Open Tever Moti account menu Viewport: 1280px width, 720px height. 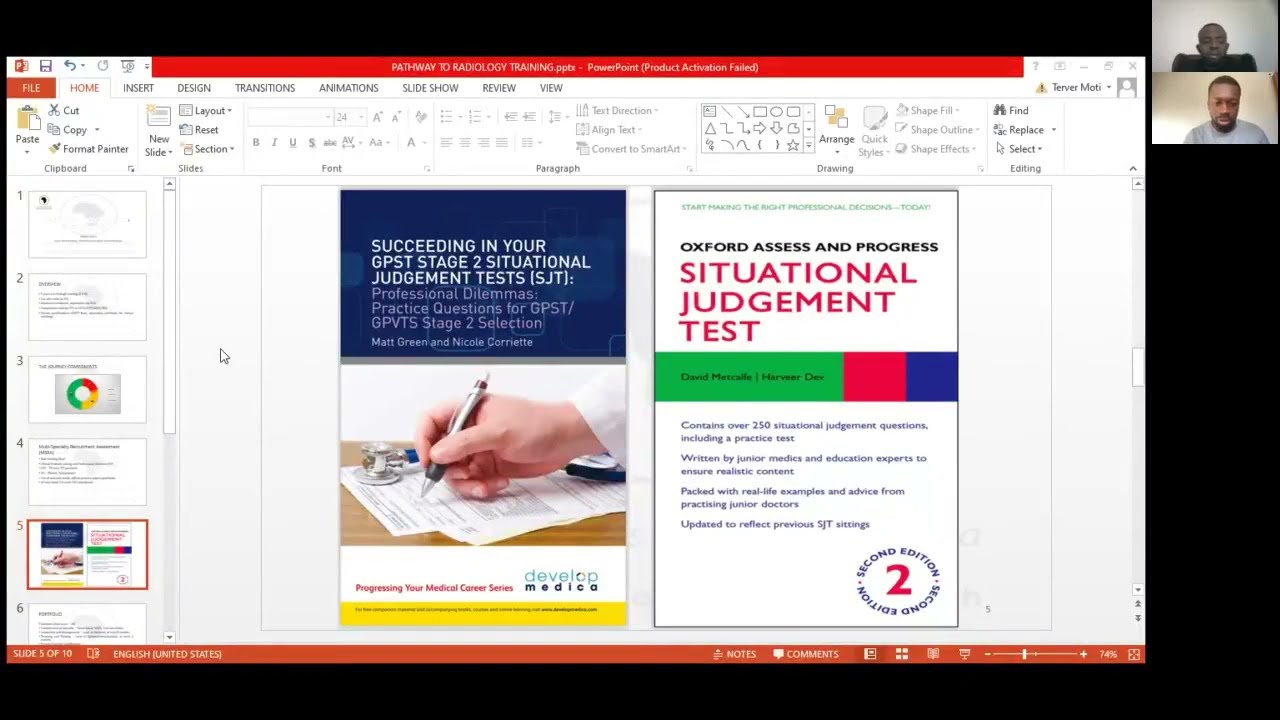click(1081, 87)
